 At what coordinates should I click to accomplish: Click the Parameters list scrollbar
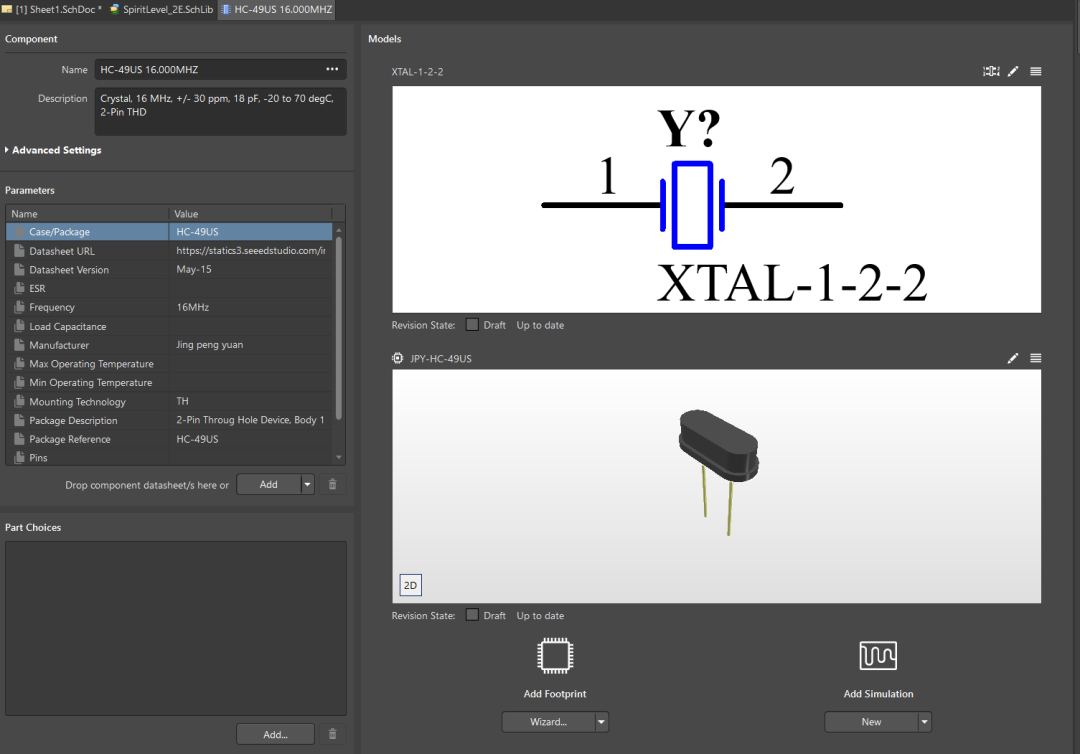(338, 328)
